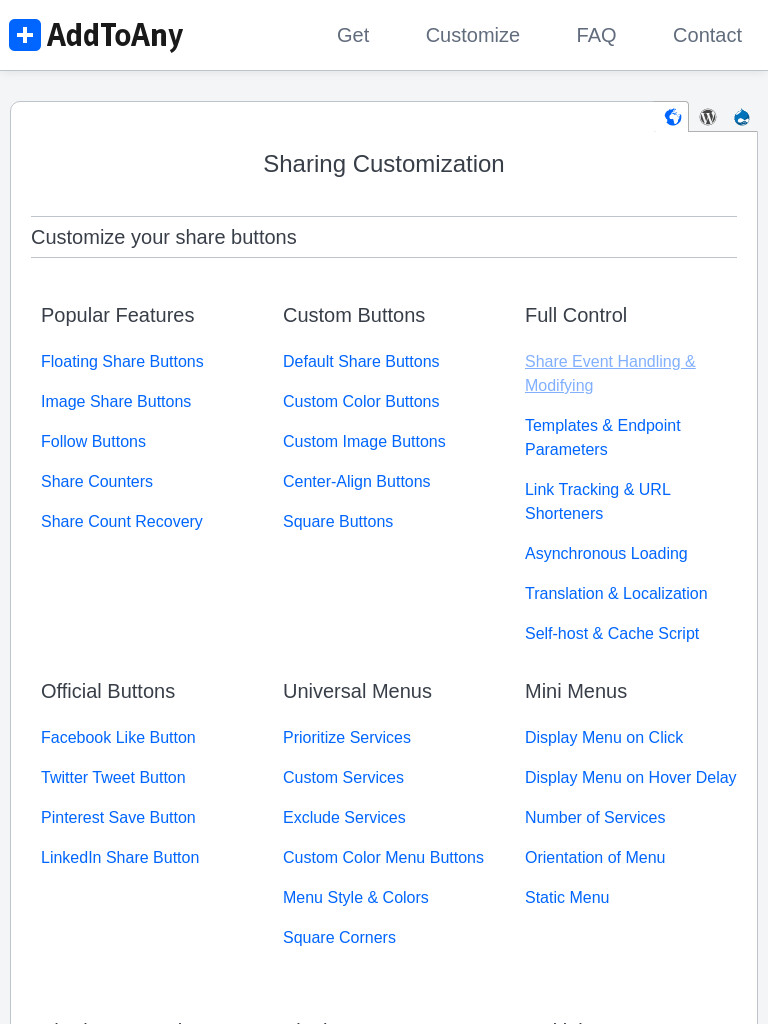Open Floating Share Buttons link
This screenshot has width=768, height=1024.
[122, 361]
